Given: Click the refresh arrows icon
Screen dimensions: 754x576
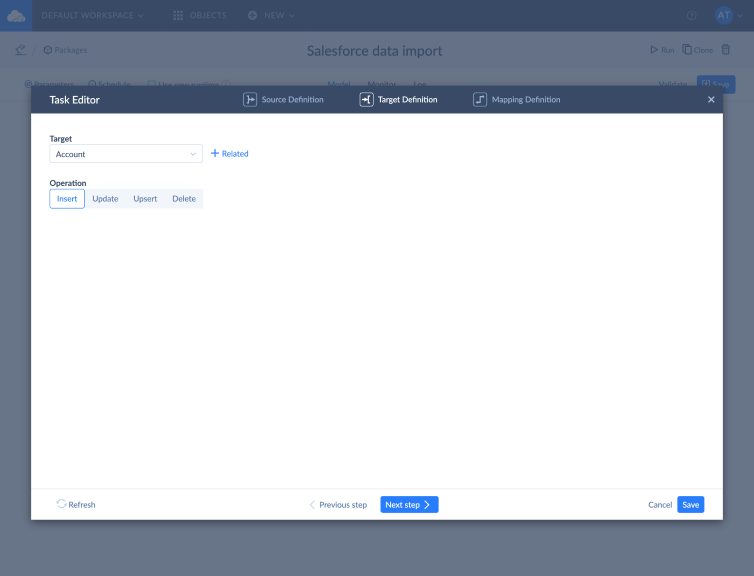Looking at the screenshot, I should pyautogui.click(x=61, y=504).
